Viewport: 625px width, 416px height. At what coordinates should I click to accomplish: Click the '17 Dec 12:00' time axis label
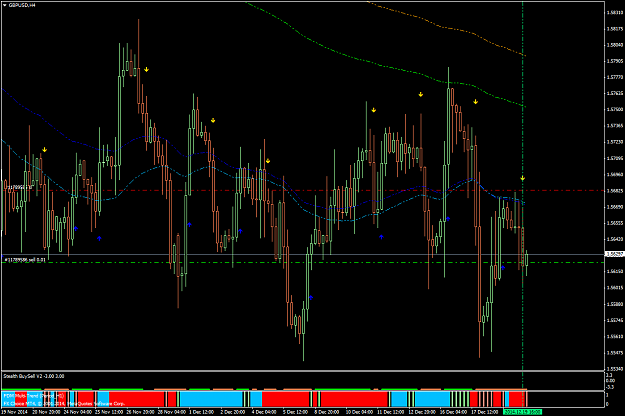click(x=484, y=412)
